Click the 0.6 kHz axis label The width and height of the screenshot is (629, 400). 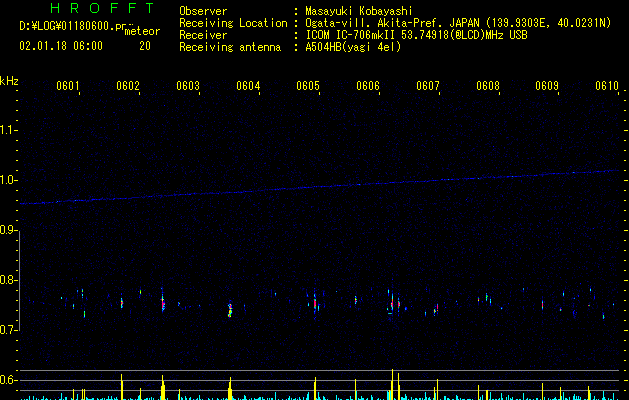point(9,380)
